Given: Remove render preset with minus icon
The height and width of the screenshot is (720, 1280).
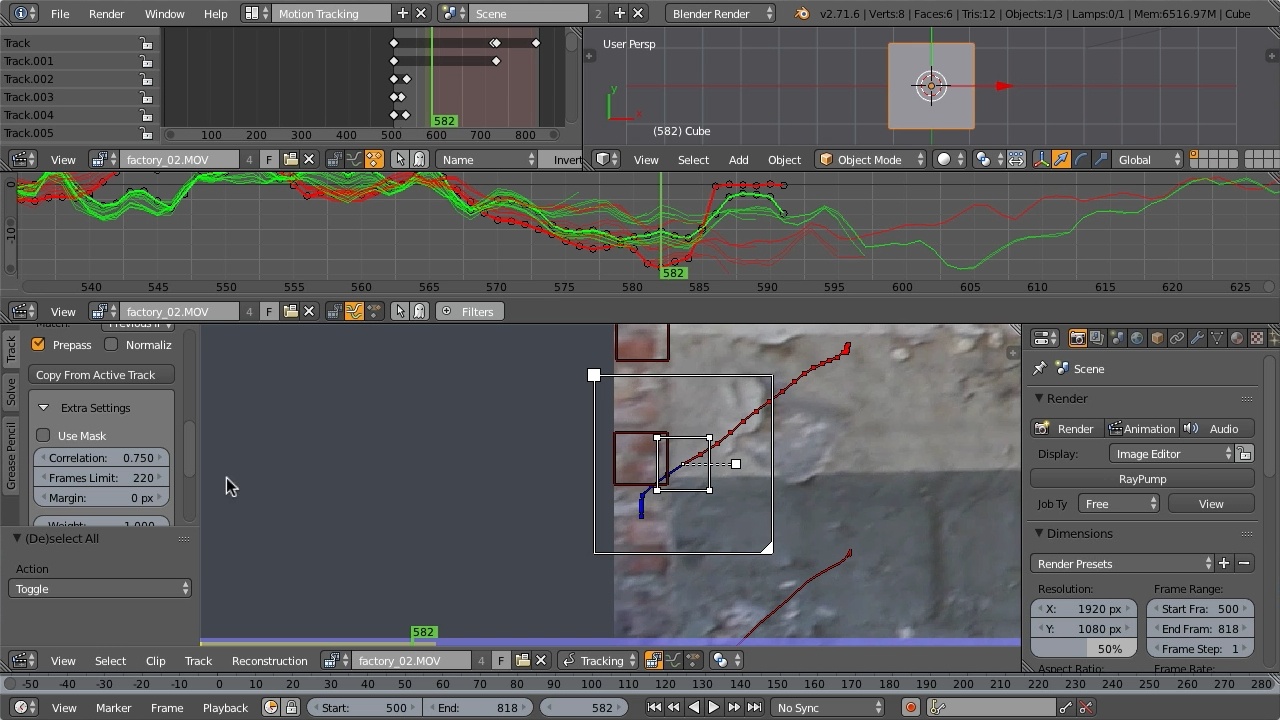Looking at the screenshot, I should (1244, 564).
